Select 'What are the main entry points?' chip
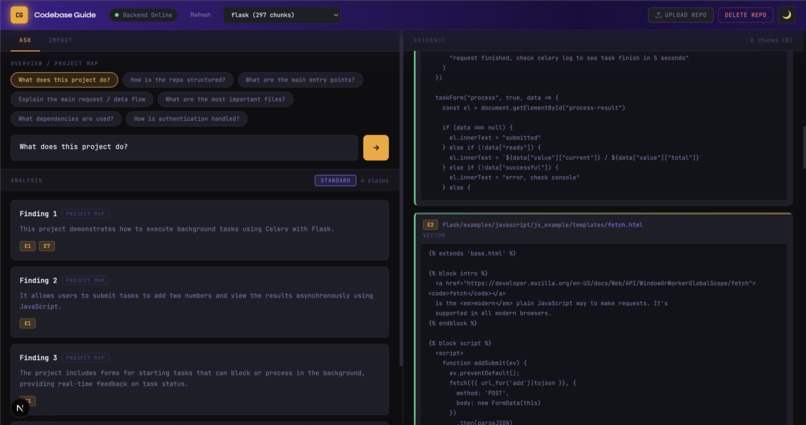Viewport: 806px width, 425px height. coord(300,80)
